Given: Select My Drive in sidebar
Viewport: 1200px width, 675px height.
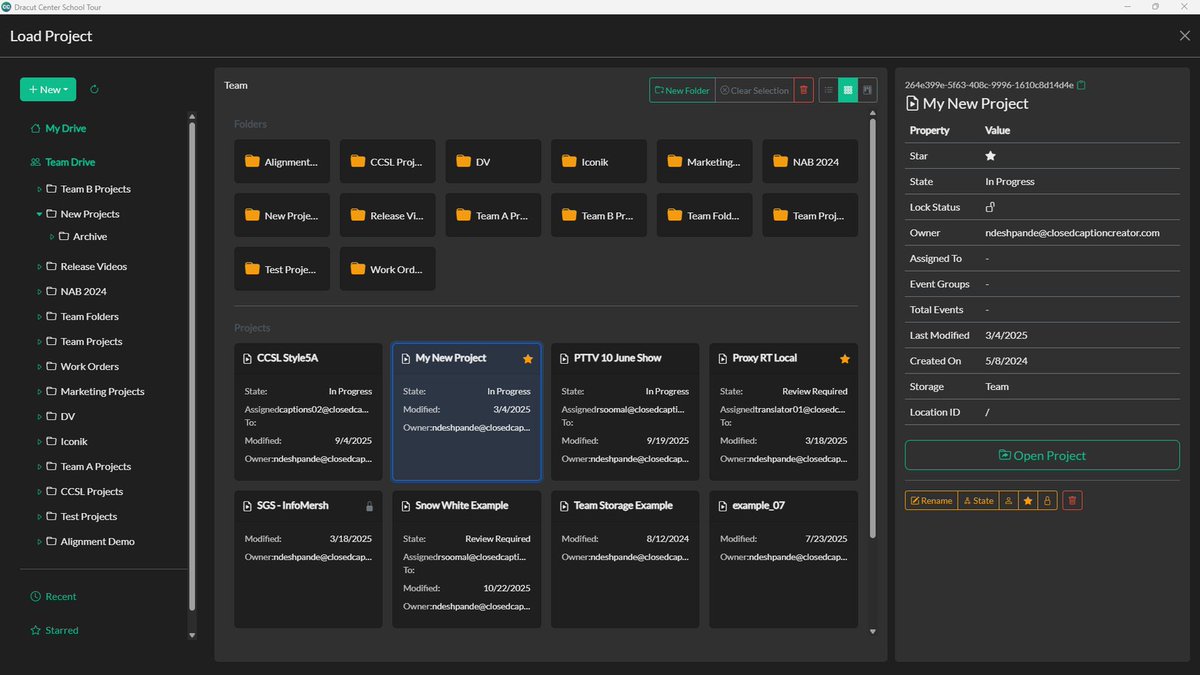Looking at the screenshot, I should point(58,129).
